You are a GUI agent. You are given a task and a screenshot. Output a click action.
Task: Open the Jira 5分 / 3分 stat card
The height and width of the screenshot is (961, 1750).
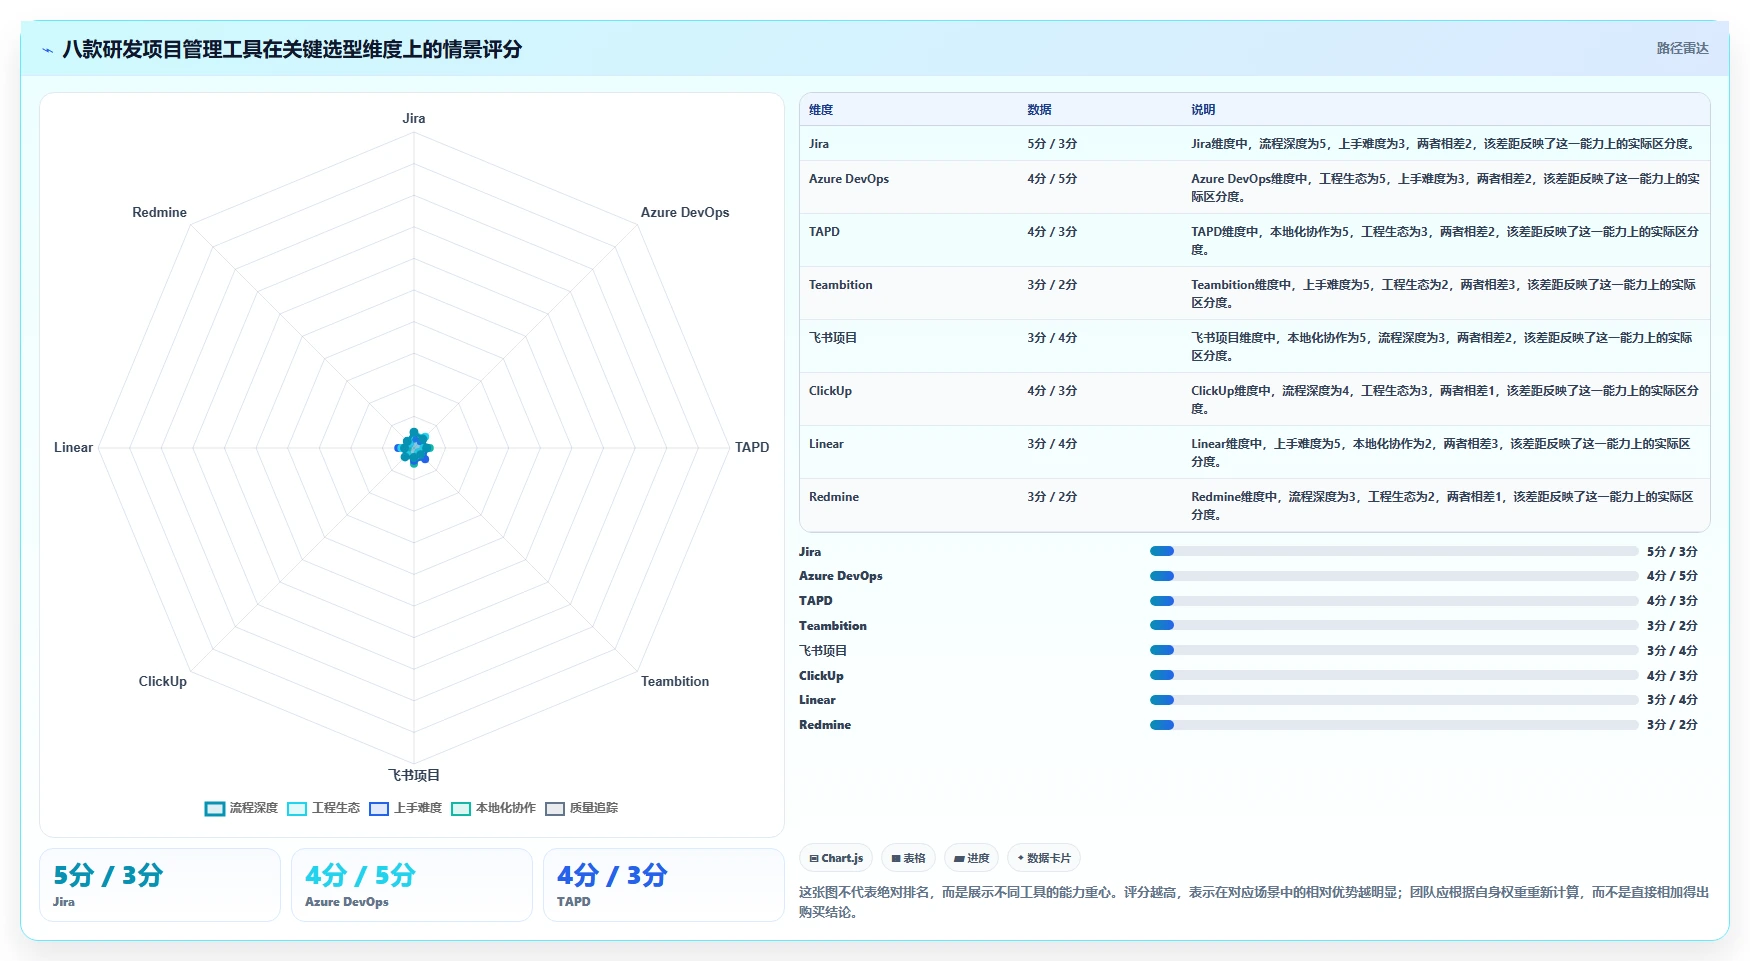[x=160, y=885]
